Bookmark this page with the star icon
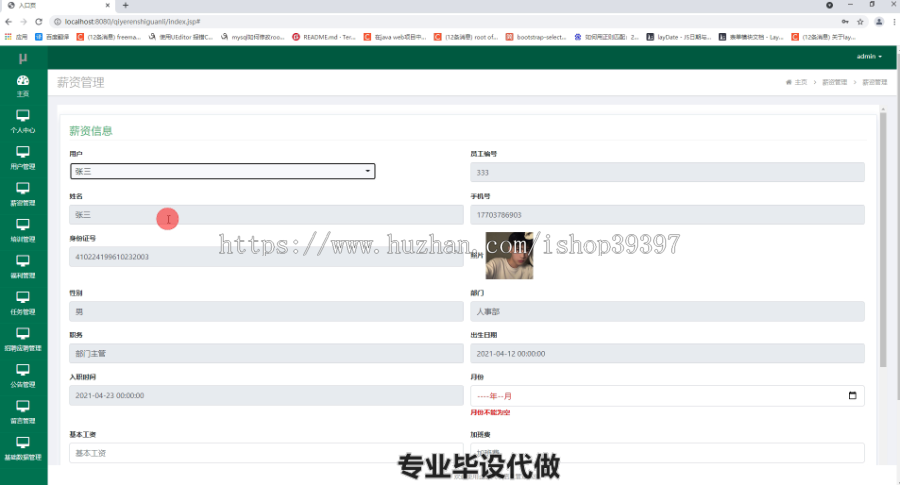 point(860,22)
